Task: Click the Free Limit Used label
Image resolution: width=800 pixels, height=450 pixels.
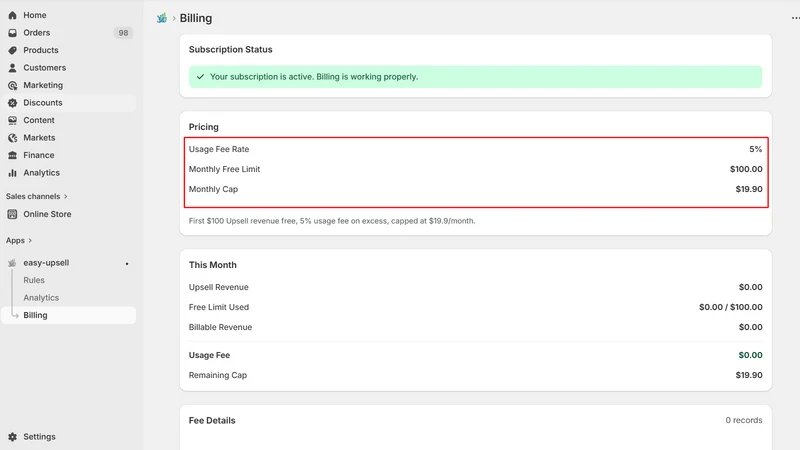Action: [219, 307]
